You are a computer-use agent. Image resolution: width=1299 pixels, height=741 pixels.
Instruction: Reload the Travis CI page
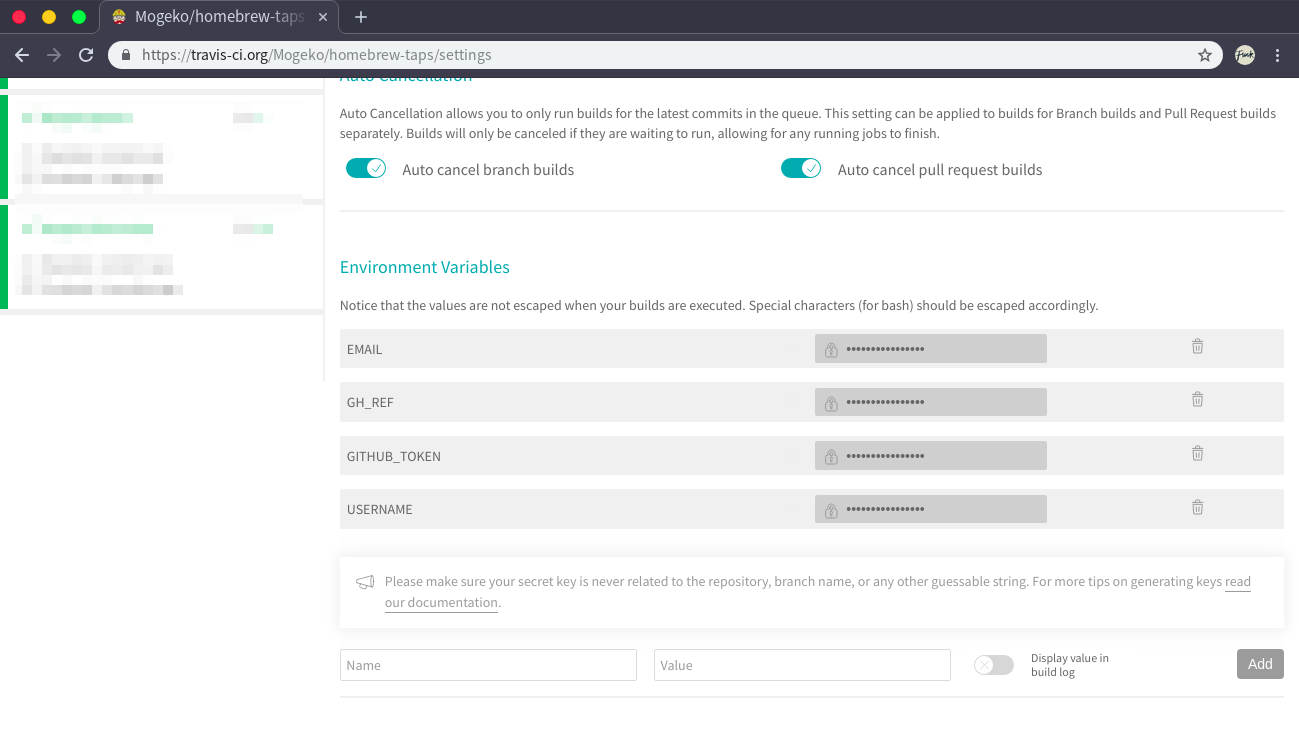(x=86, y=55)
